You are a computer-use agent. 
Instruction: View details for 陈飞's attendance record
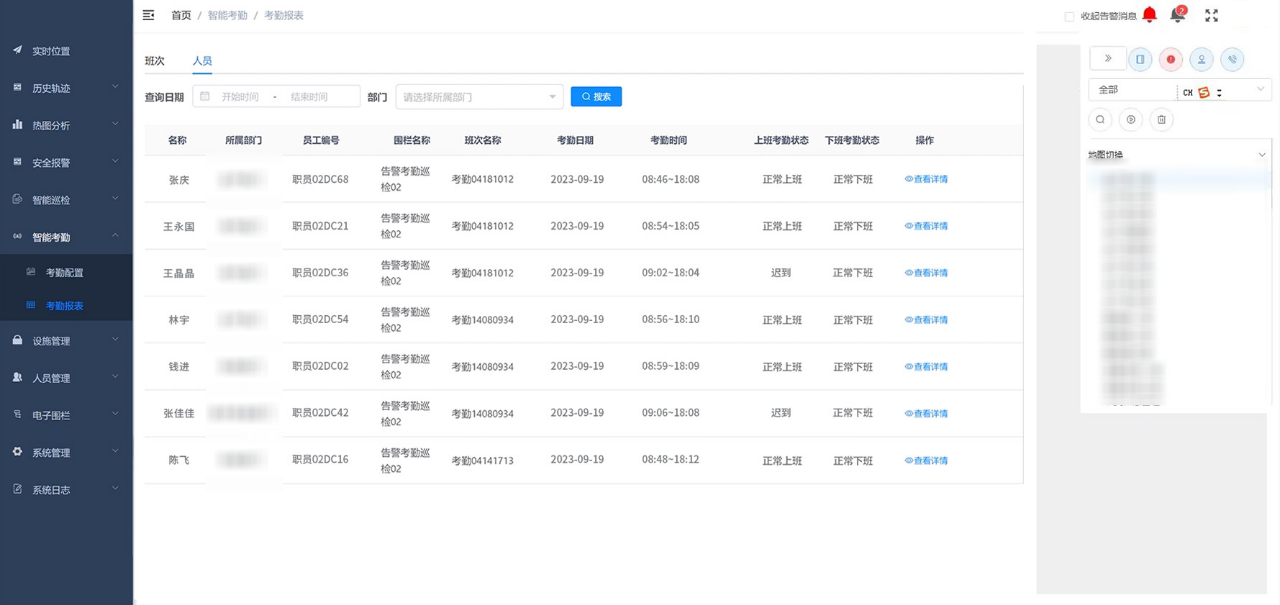point(926,461)
